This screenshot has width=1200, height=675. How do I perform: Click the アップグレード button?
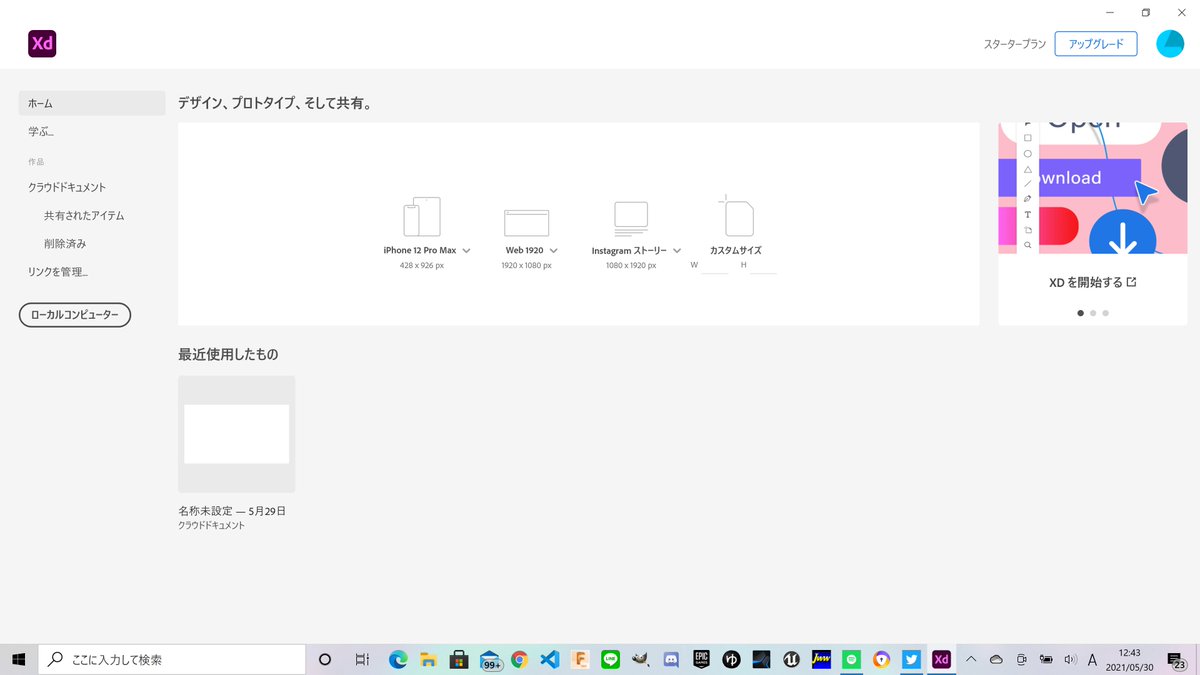click(1096, 43)
